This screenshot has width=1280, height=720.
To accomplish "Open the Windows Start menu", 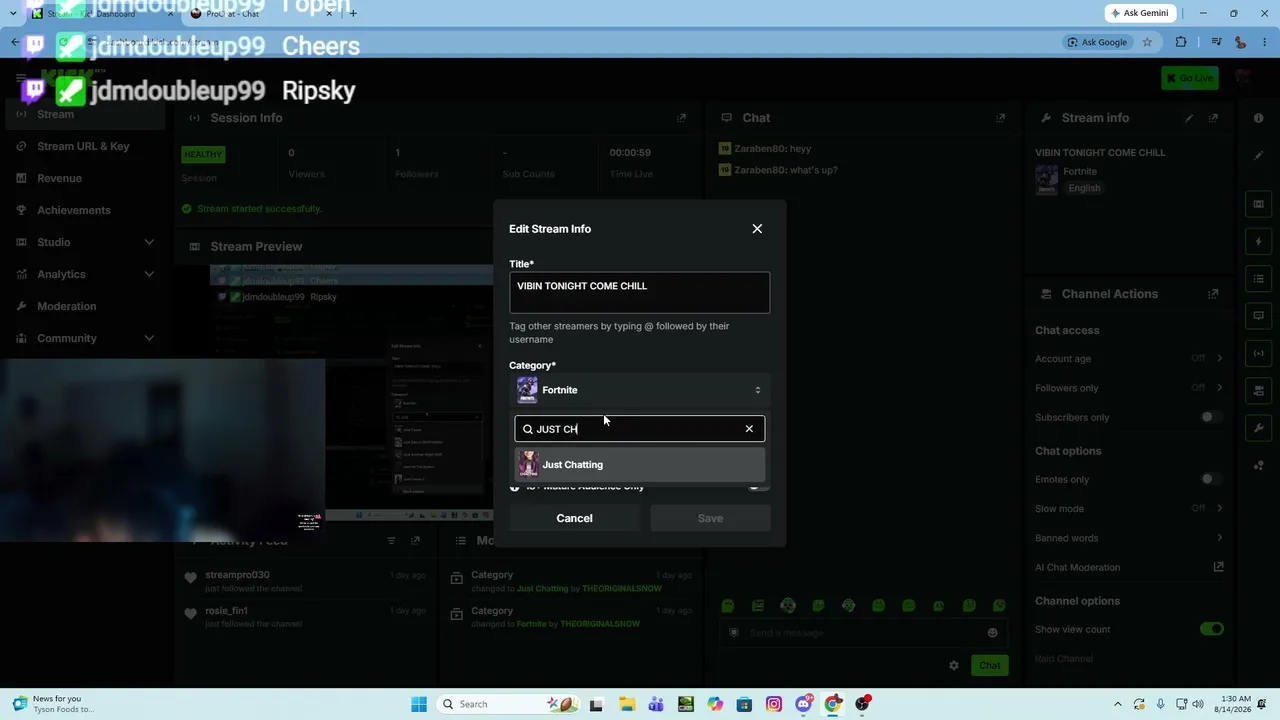I will tap(419, 704).
